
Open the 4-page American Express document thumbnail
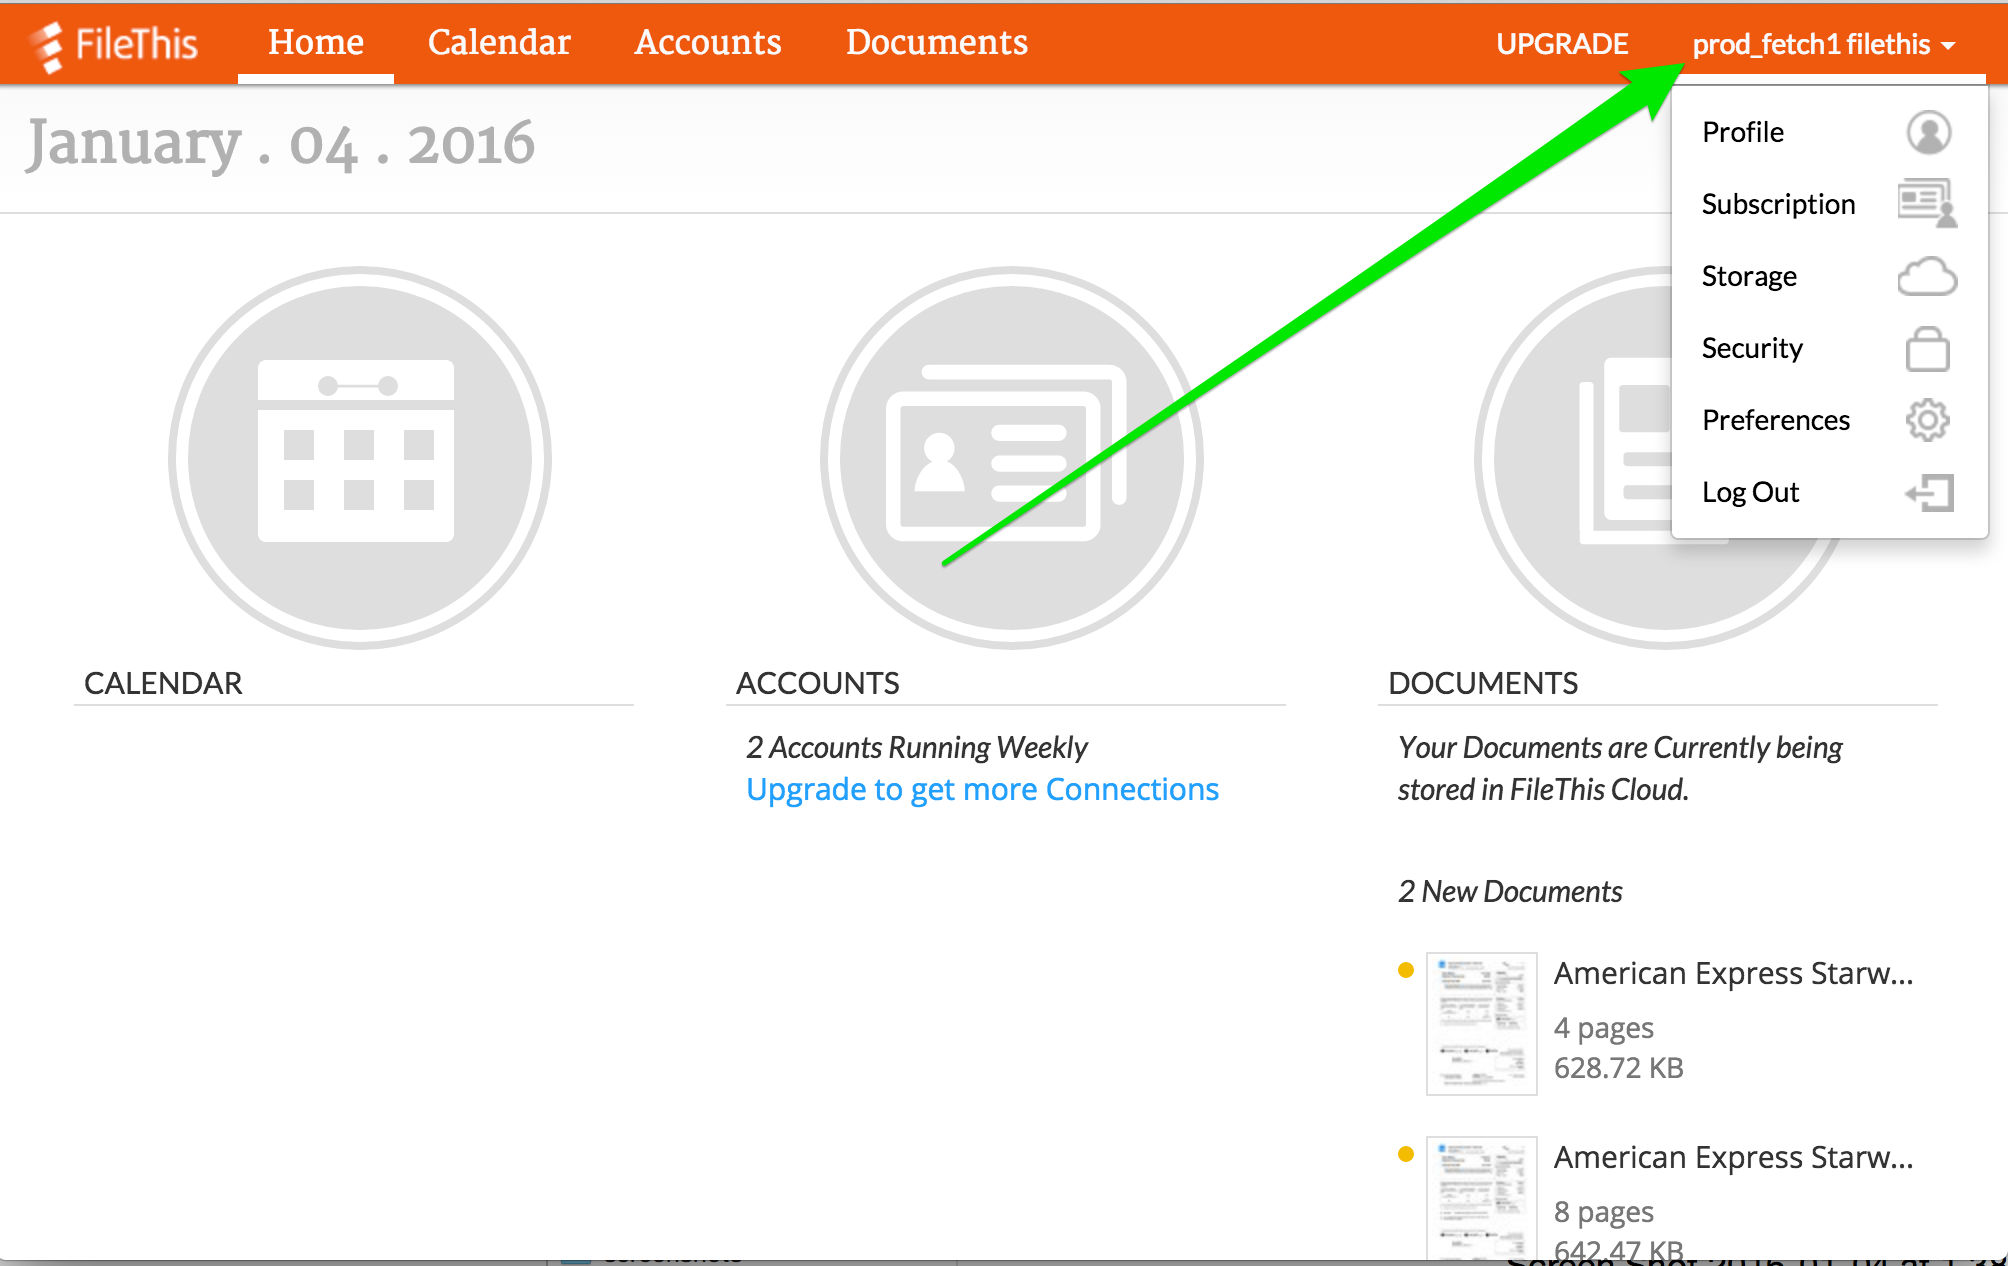point(1481,1023)
